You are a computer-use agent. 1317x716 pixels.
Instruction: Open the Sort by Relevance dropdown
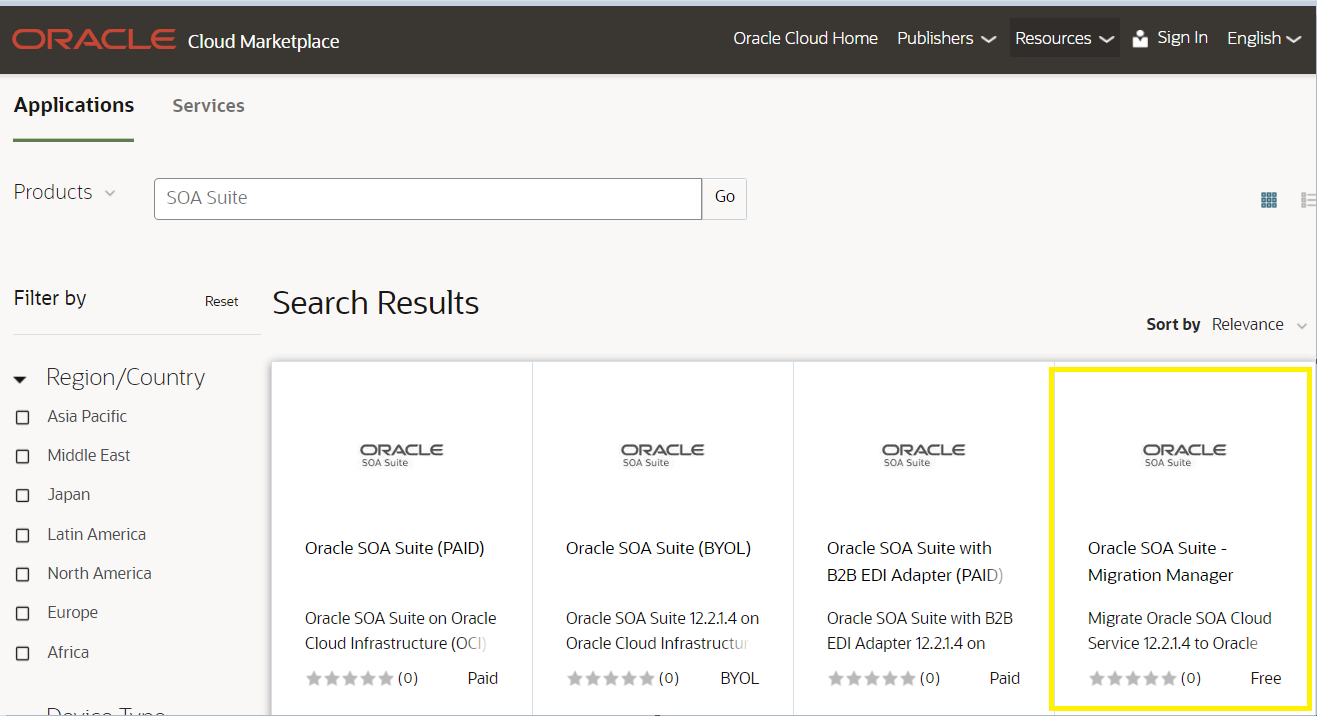coord(1259,325)
